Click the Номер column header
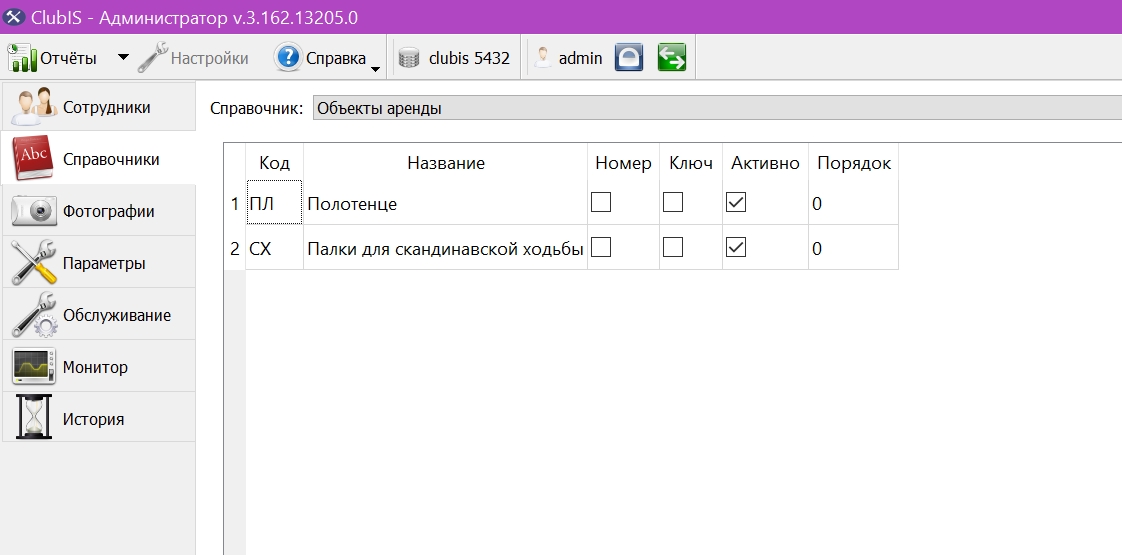1122x555 pixels. (623, 163)
